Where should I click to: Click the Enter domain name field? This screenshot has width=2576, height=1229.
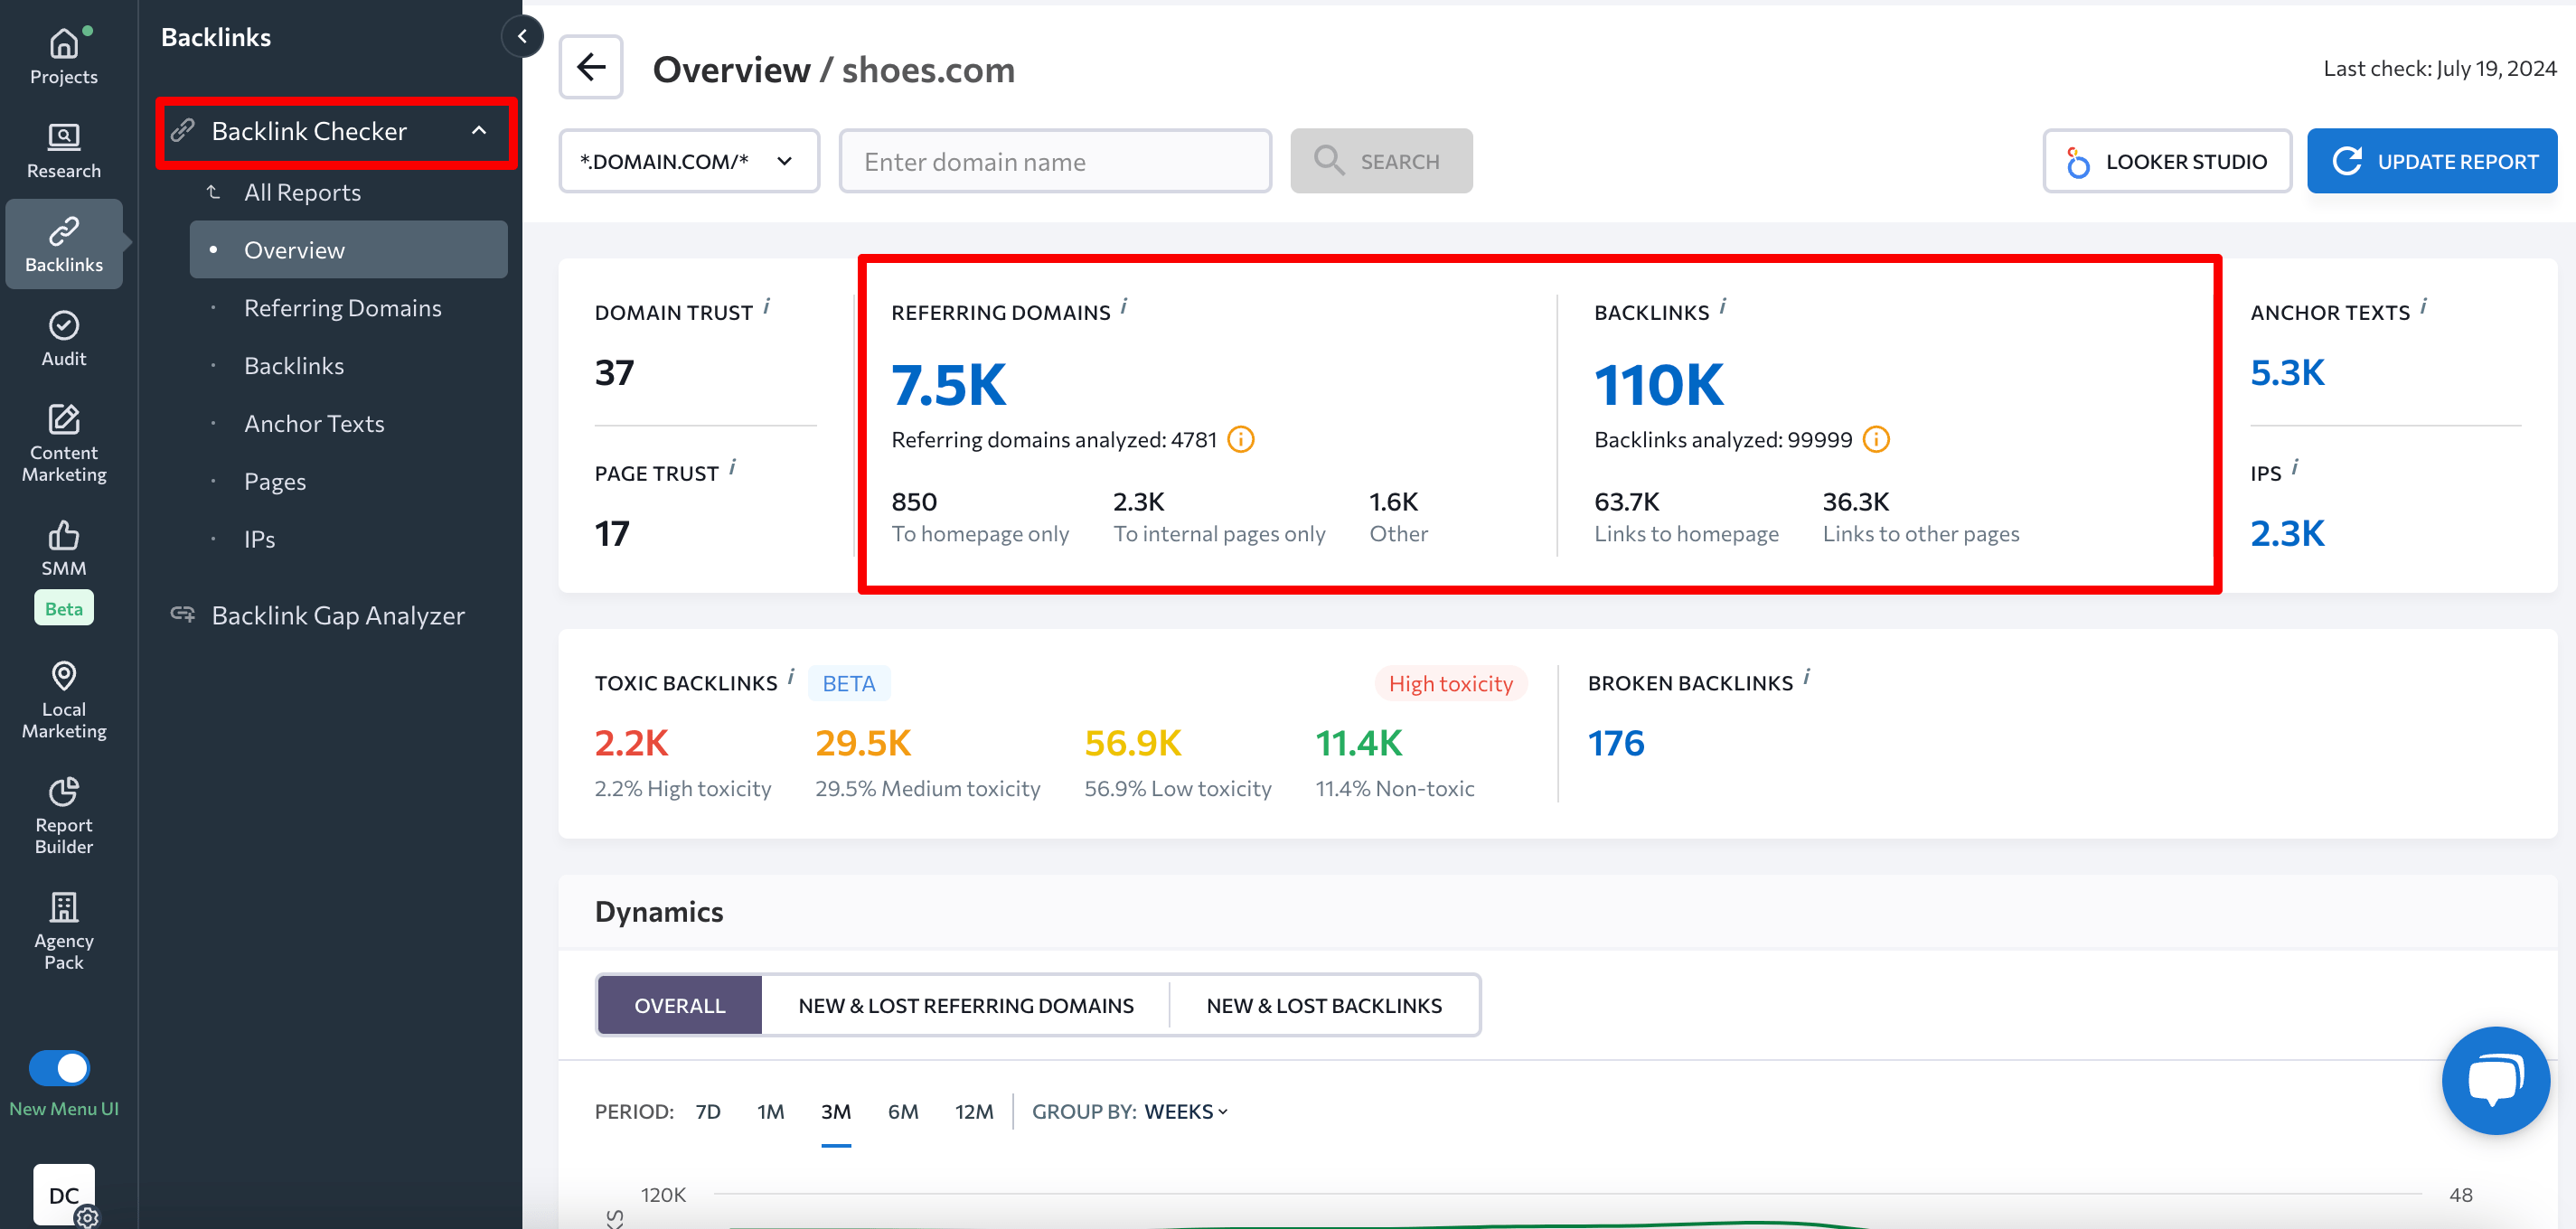[1055, 161]
